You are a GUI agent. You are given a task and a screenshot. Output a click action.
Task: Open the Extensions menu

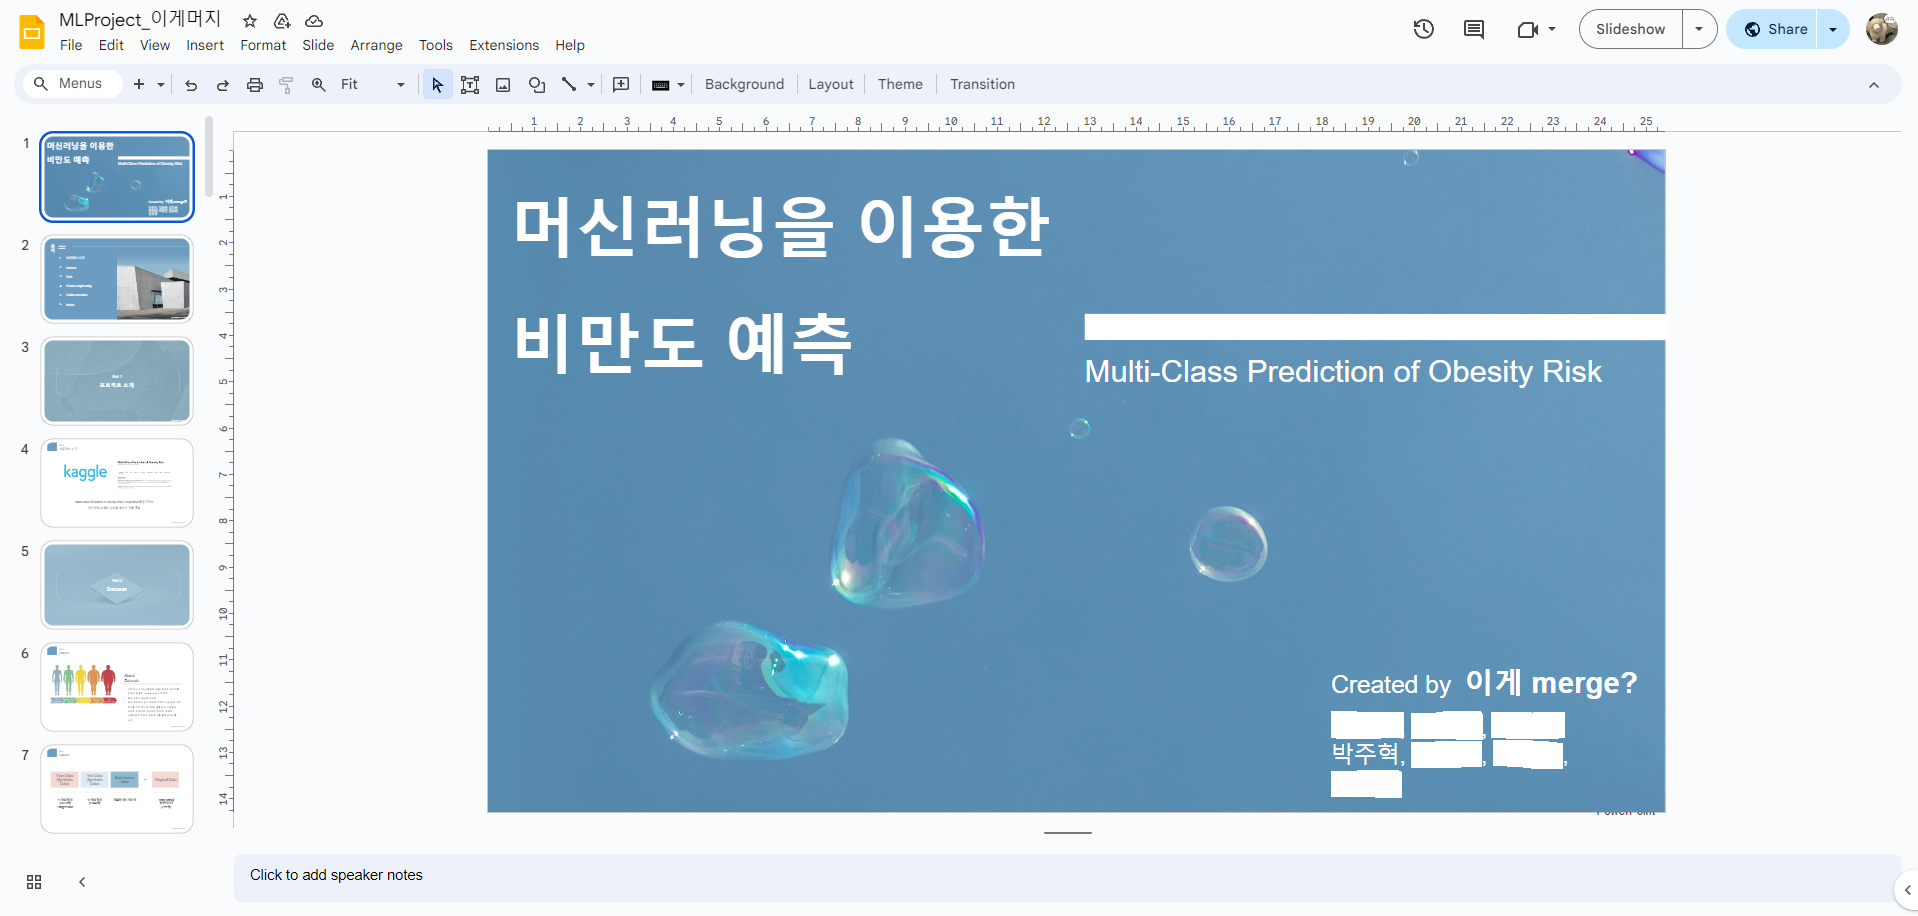pos(503,45)
